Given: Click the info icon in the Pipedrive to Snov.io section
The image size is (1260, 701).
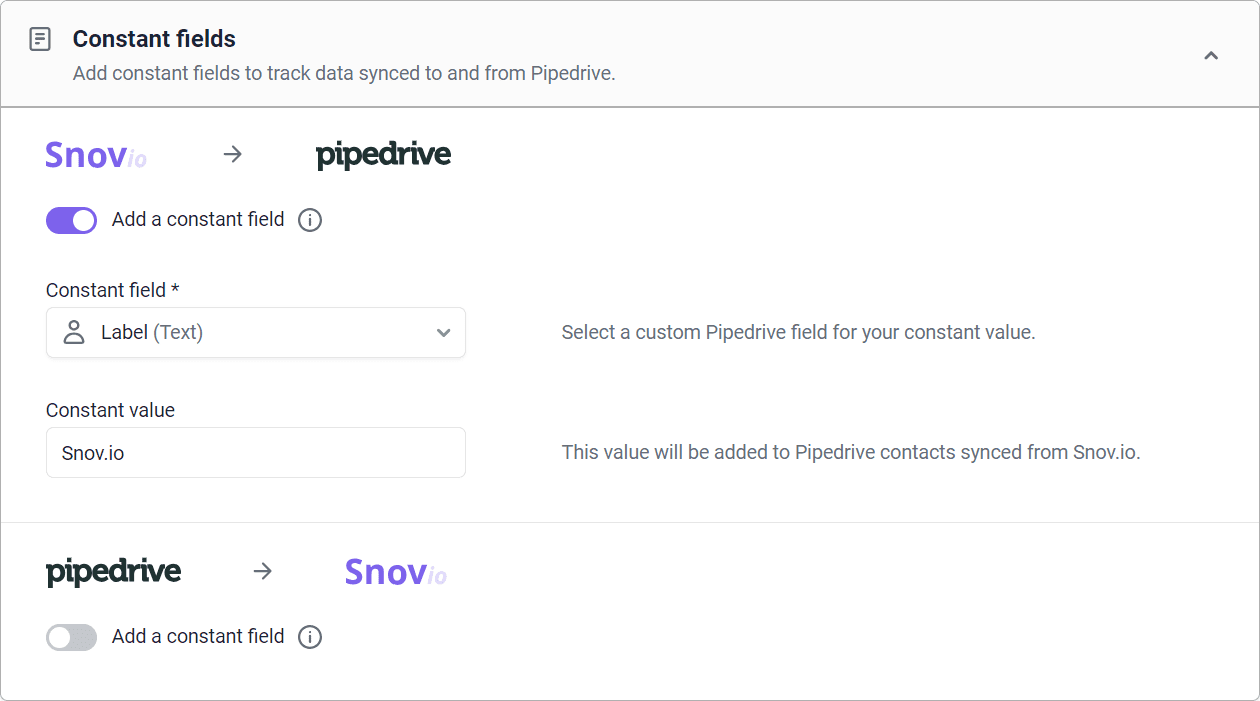Looking at the screenshot, I should [310, 637].
